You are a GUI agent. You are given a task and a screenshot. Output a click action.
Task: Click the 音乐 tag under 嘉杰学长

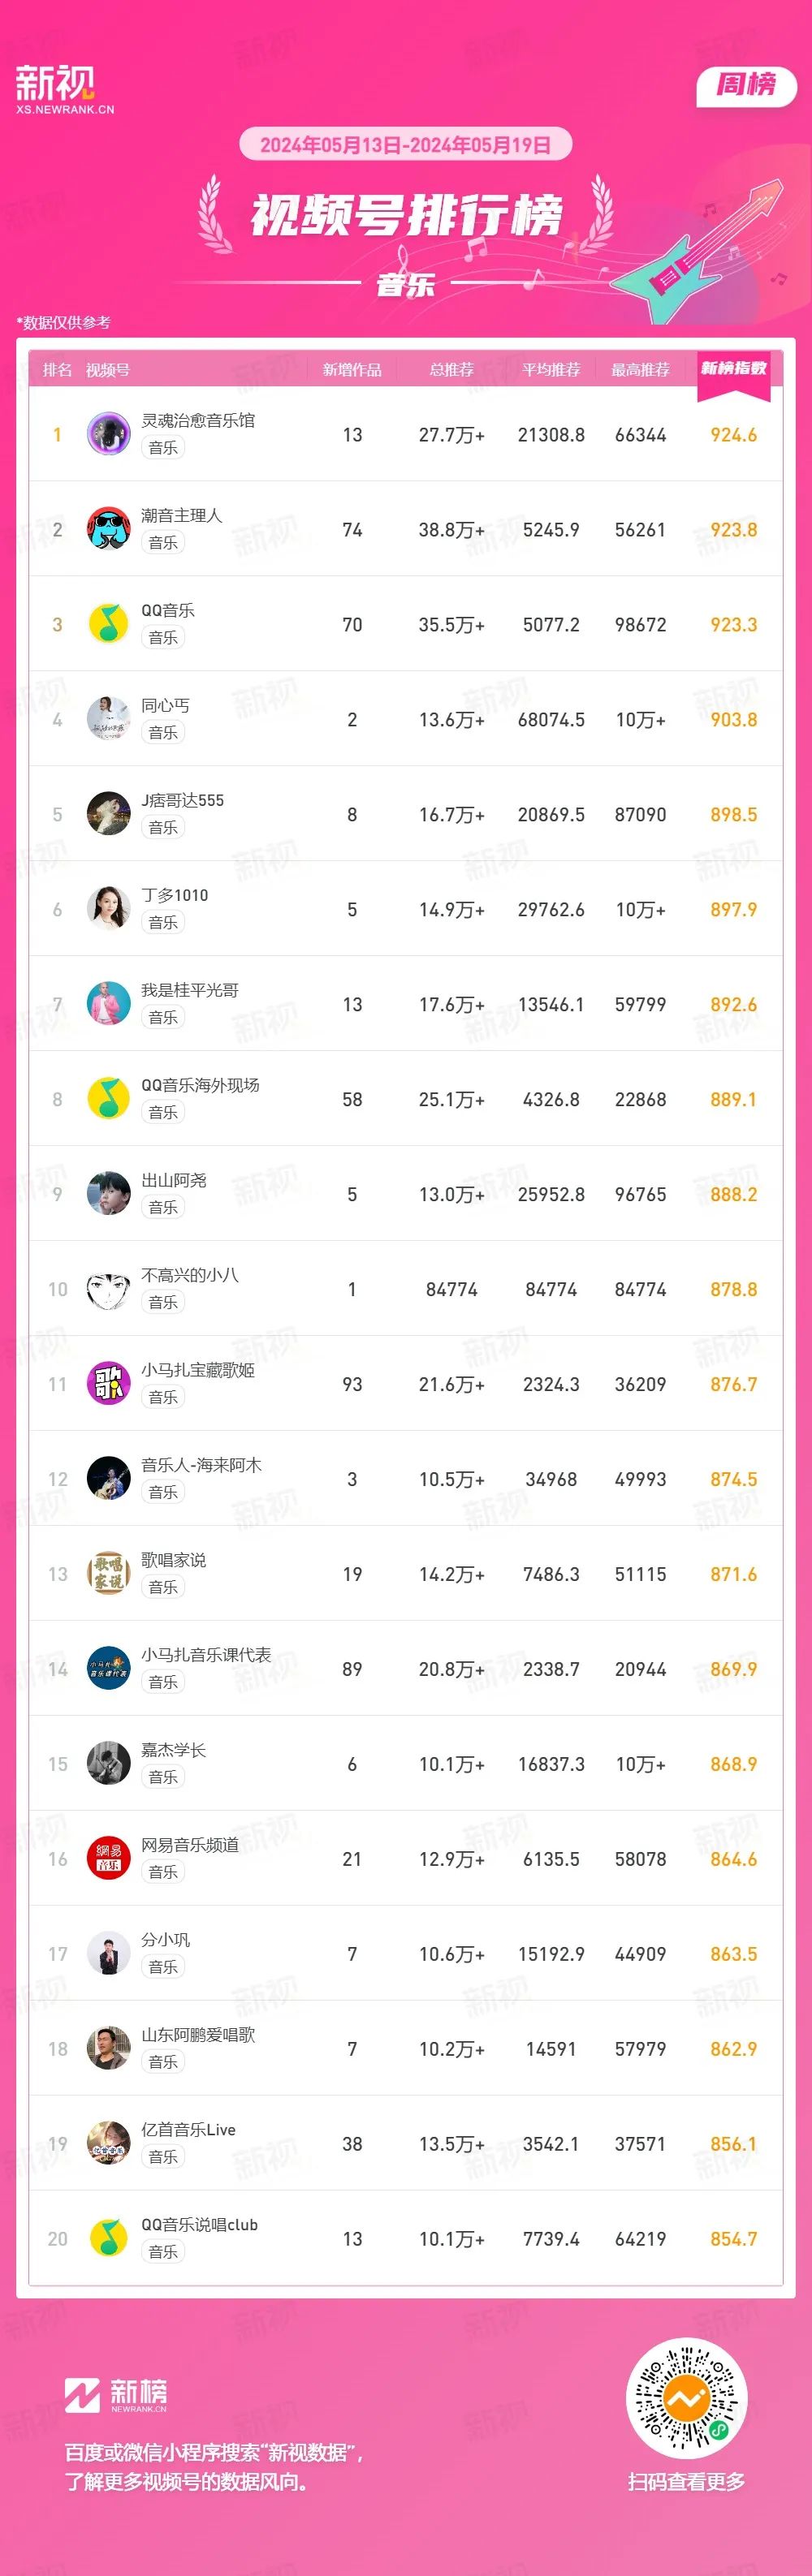[163, 1777]
